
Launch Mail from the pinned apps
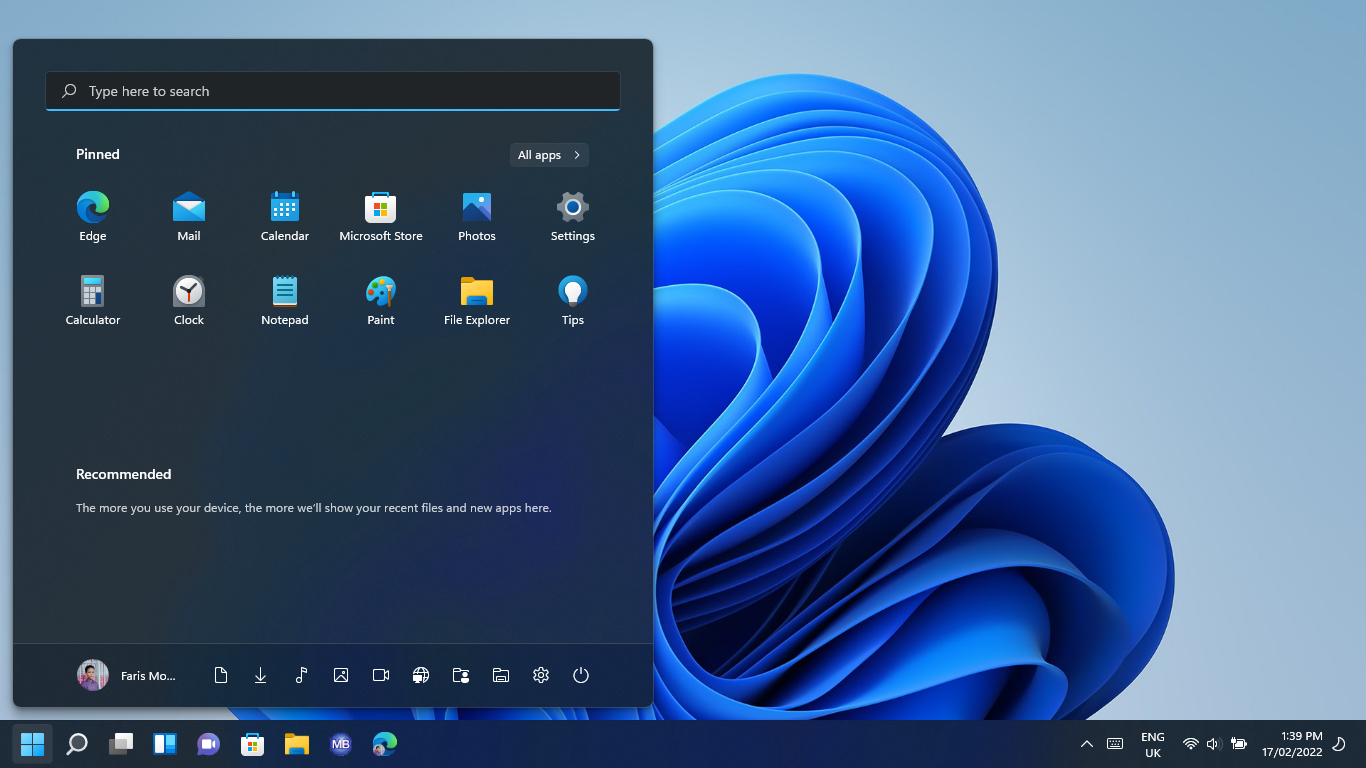[x=189, y=217]
